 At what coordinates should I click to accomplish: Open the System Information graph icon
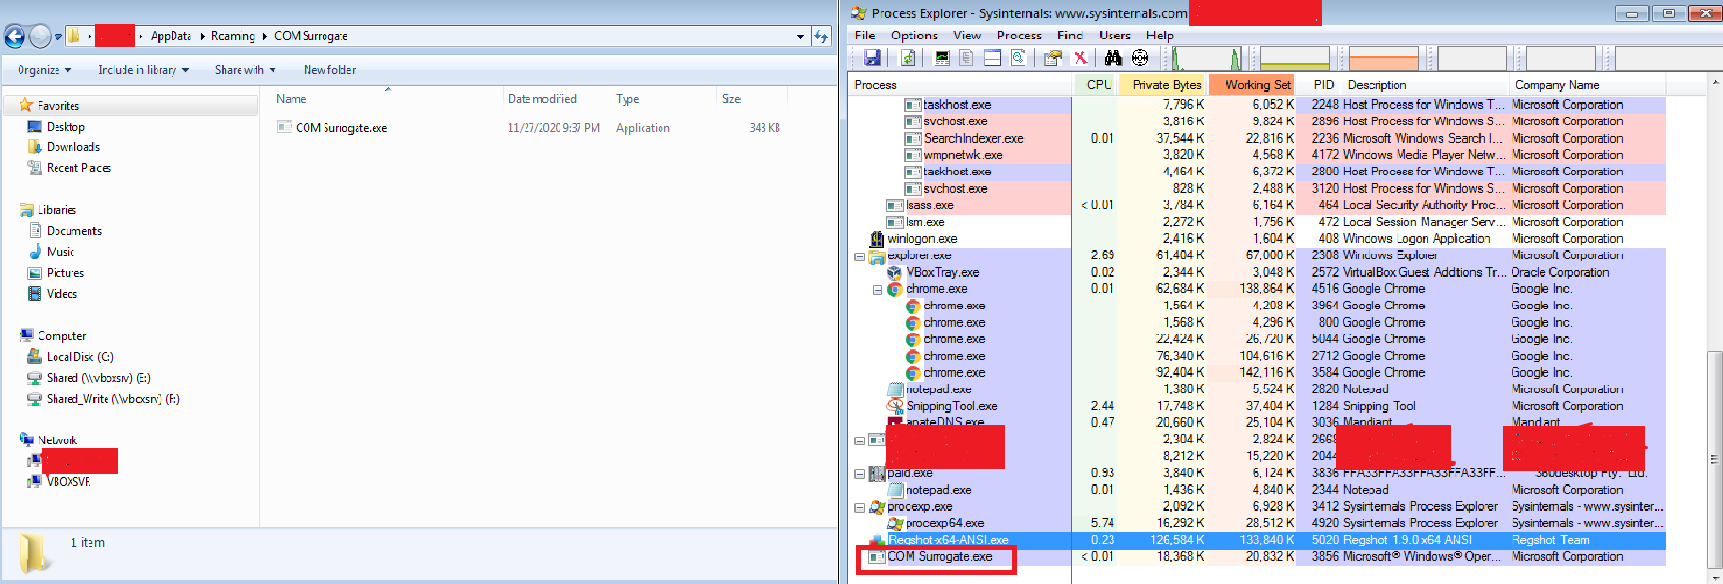point(942,58)
